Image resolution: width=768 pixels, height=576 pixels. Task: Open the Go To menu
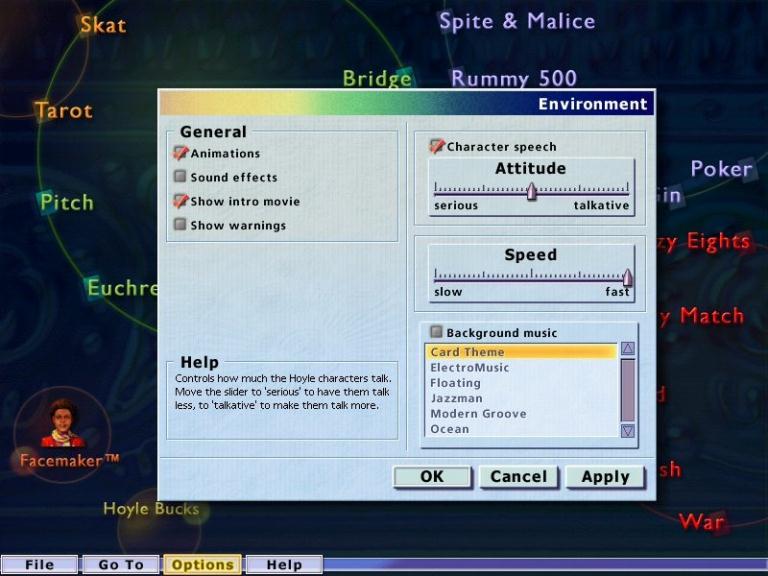point(121,565)
